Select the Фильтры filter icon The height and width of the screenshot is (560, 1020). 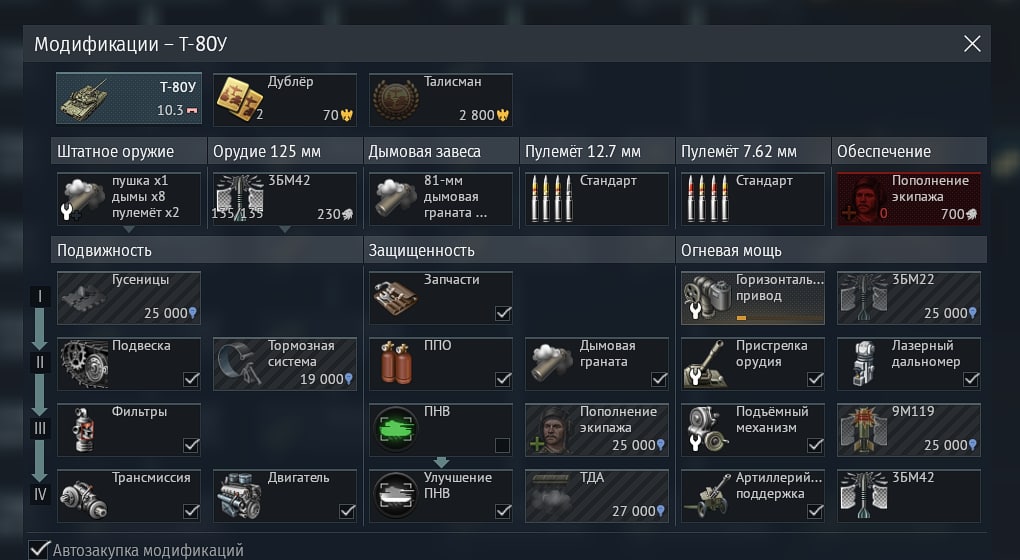[84, 429]
